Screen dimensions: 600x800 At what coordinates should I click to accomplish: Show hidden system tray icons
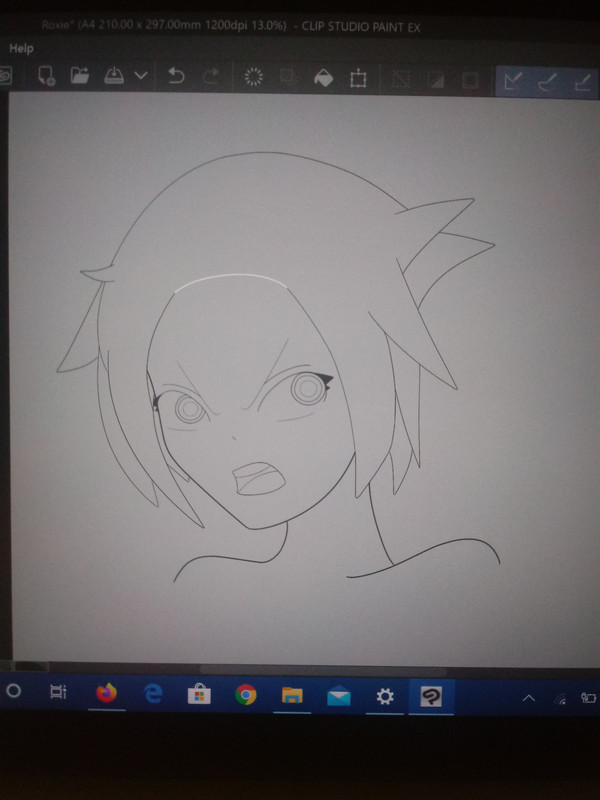click(x=529, y=698)
